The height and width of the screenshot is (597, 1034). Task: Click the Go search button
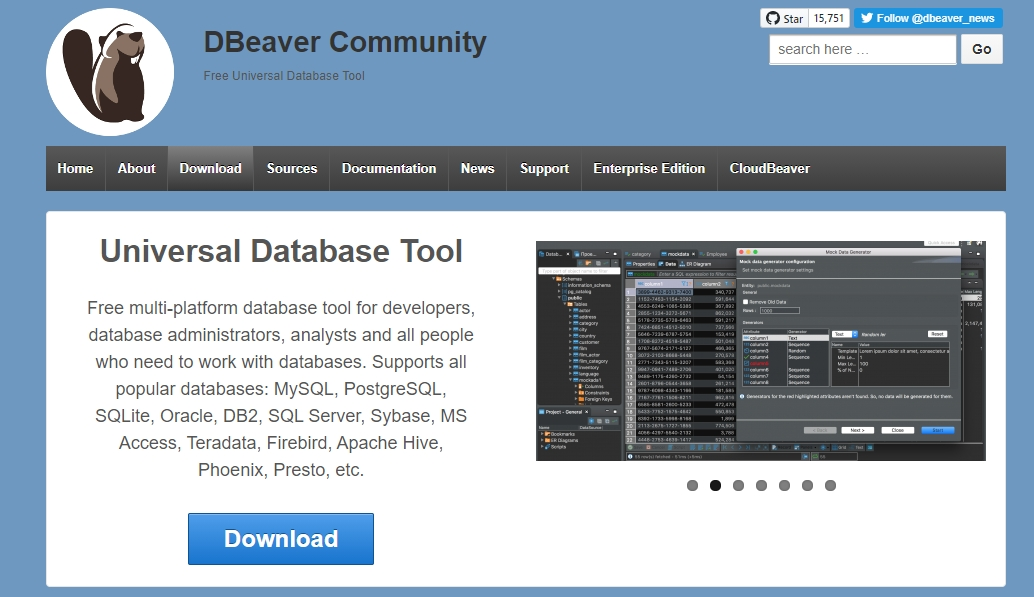pos(981,49)
